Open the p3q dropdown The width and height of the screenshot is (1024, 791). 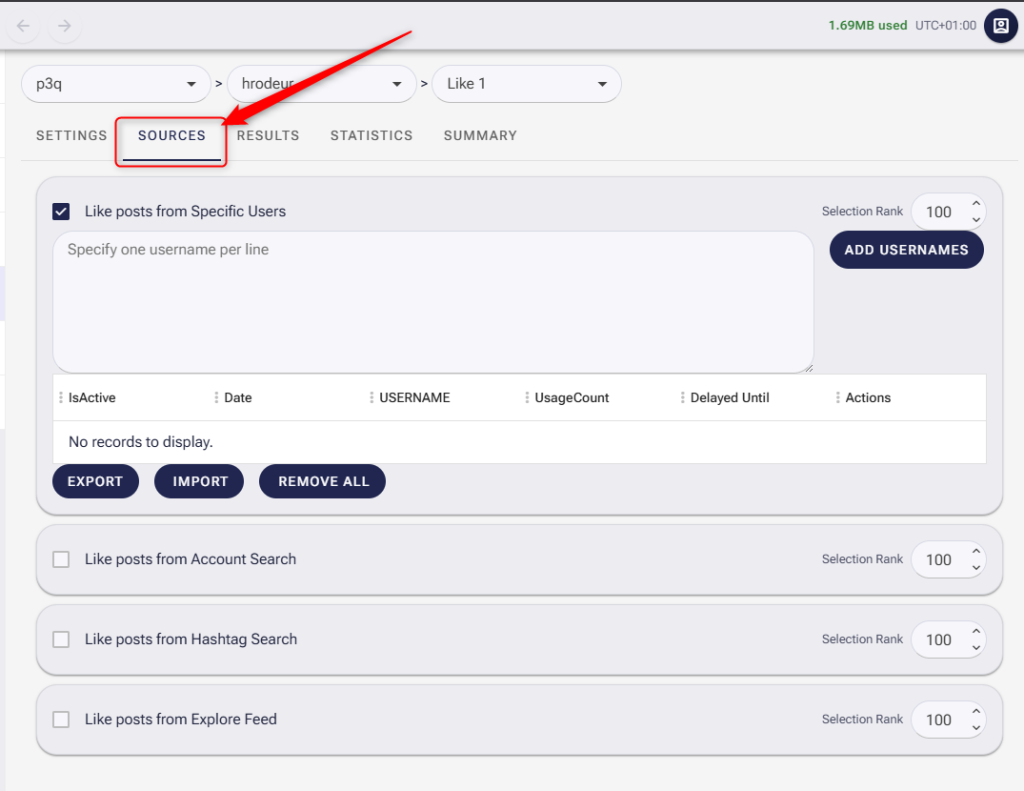click(191, 84)
